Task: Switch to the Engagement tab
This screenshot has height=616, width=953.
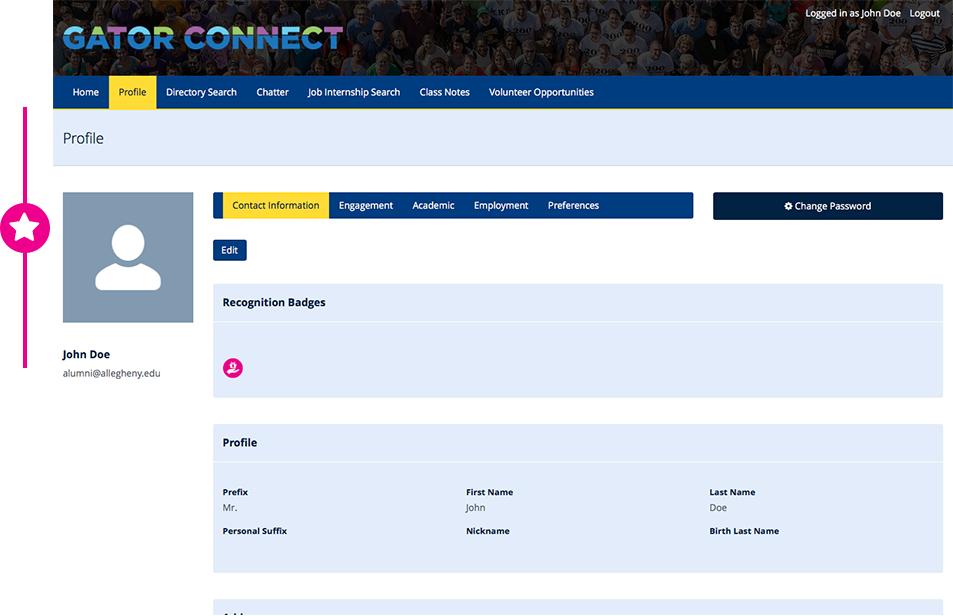Action: point(366,205)
